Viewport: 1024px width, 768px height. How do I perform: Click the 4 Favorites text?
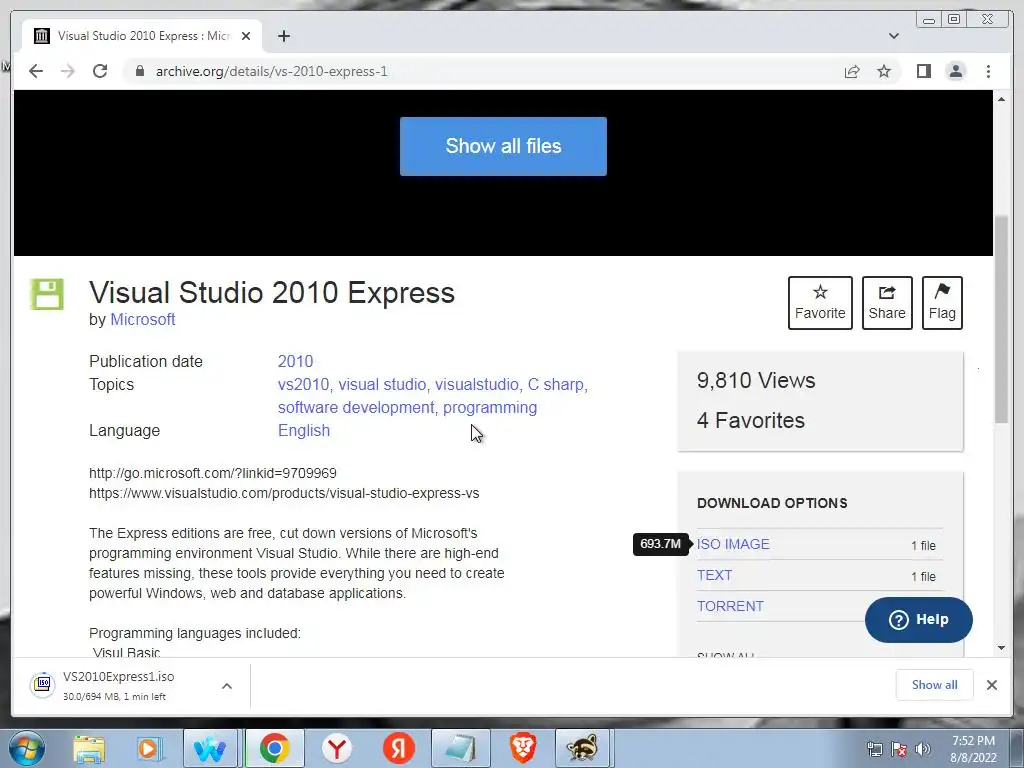[750, 420]
